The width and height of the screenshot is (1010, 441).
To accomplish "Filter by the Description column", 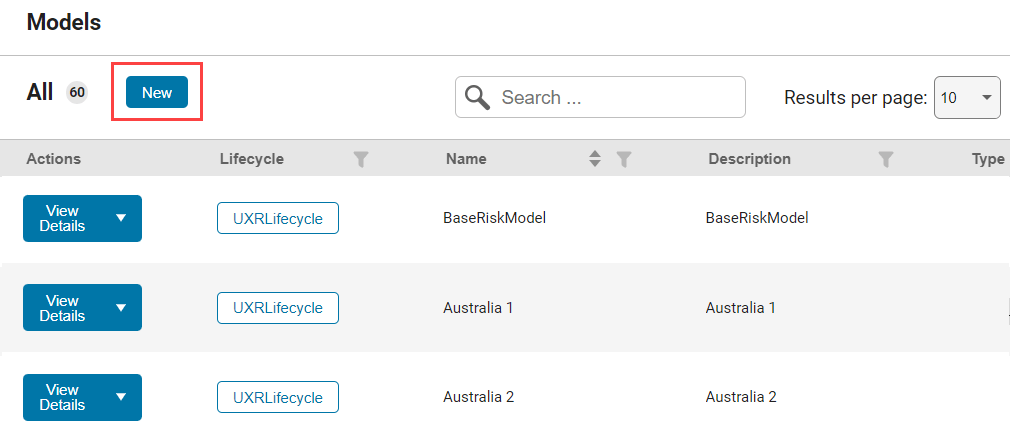I will click(x=885, y=159).
